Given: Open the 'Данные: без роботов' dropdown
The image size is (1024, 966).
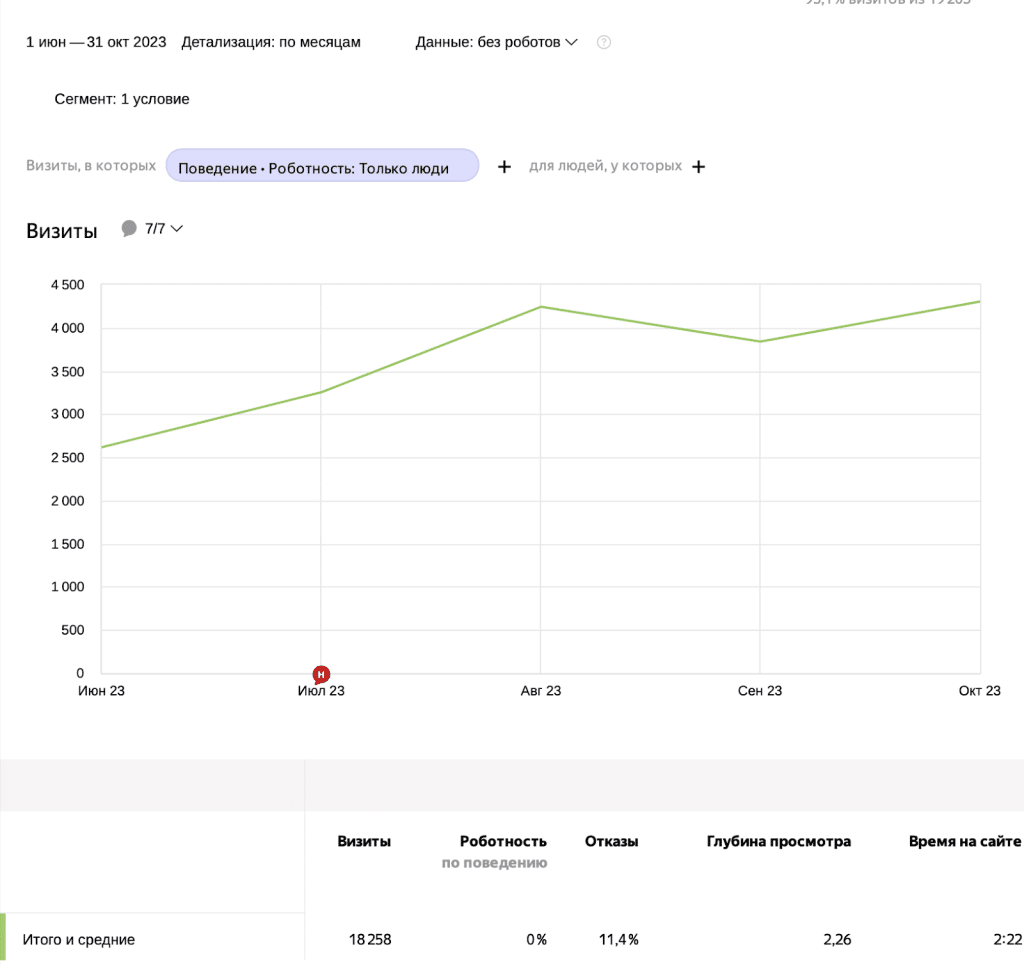Looking at the screenshot, I should pos(496,43).
